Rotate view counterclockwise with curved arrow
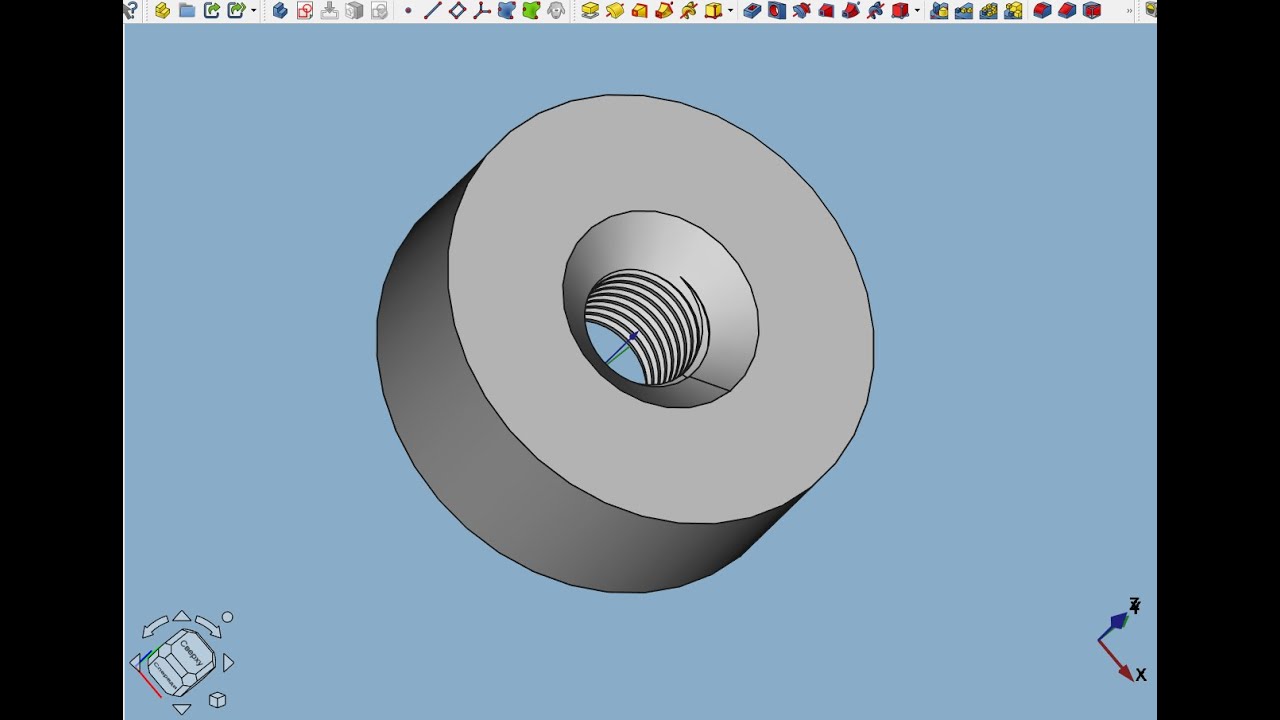The height and width of the screenshot is (720, 1280). click(x=155, y=626)
